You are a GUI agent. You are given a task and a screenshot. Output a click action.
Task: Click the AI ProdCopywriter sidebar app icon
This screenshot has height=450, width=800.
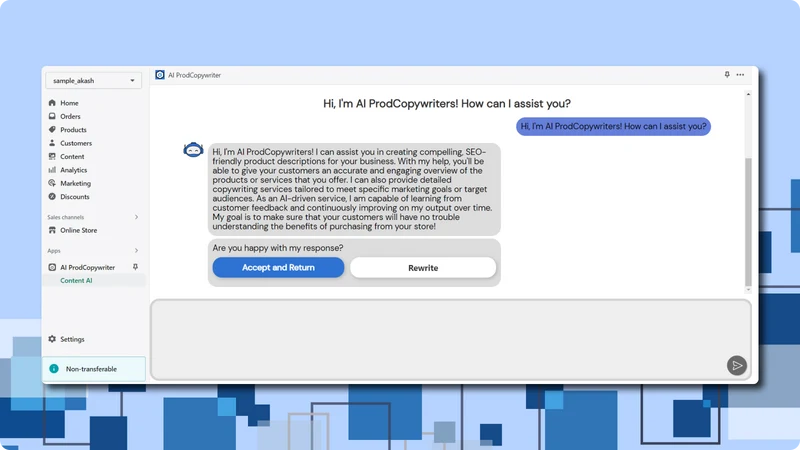[52, 267]
